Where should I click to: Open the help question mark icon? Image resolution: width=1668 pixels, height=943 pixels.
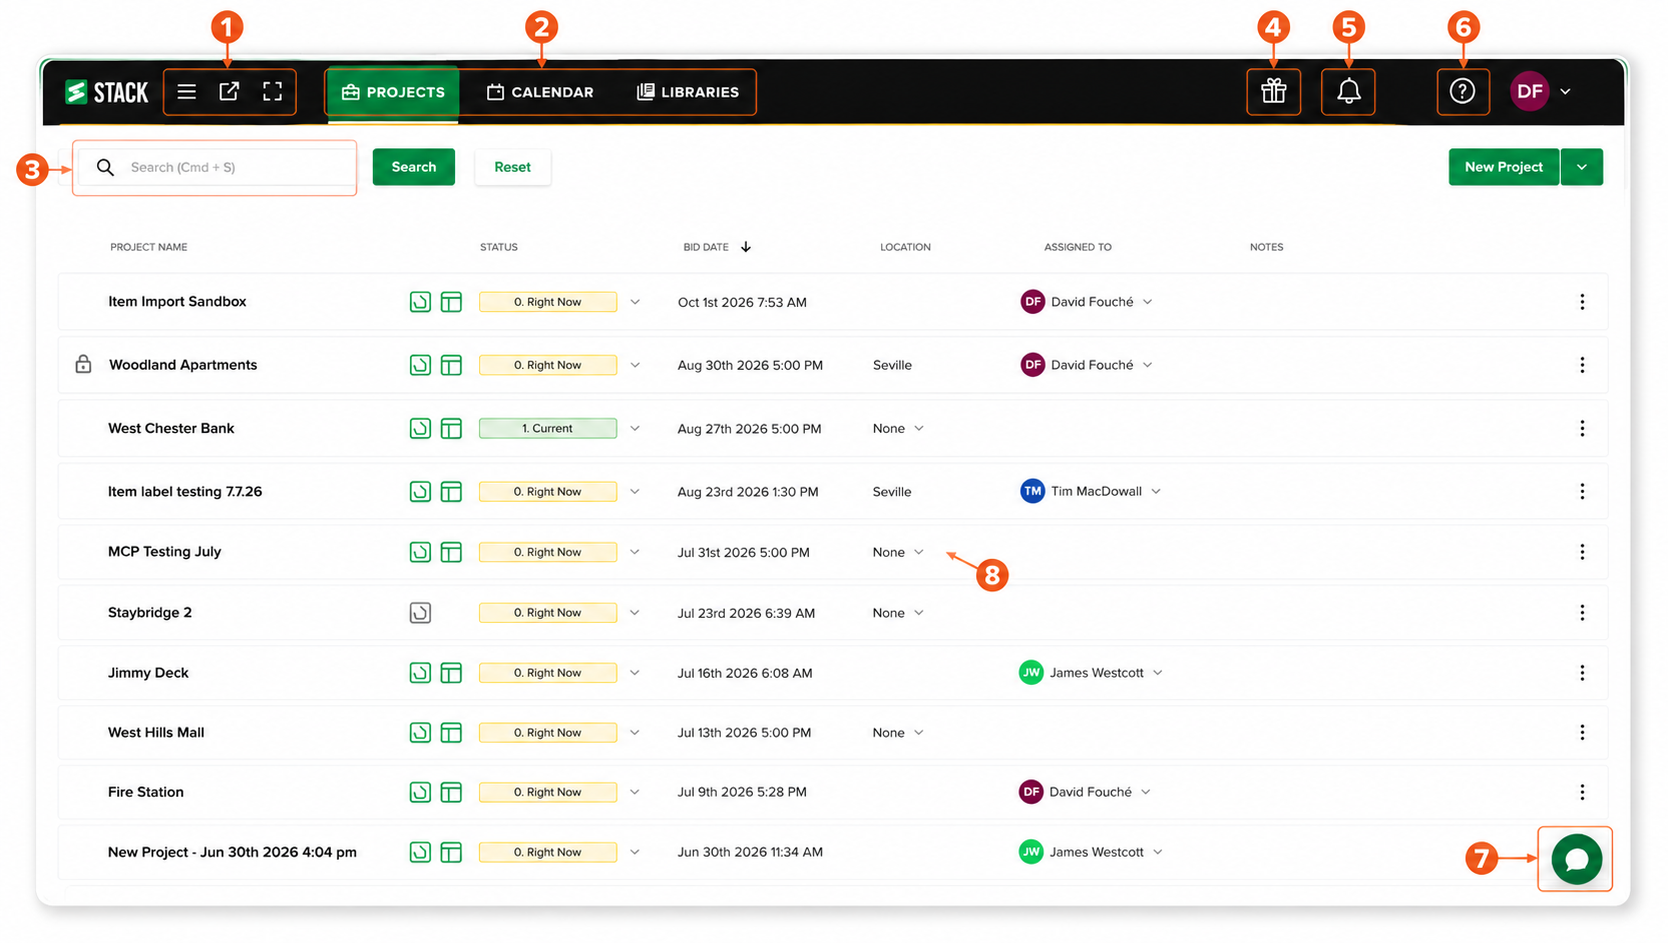1462,92
